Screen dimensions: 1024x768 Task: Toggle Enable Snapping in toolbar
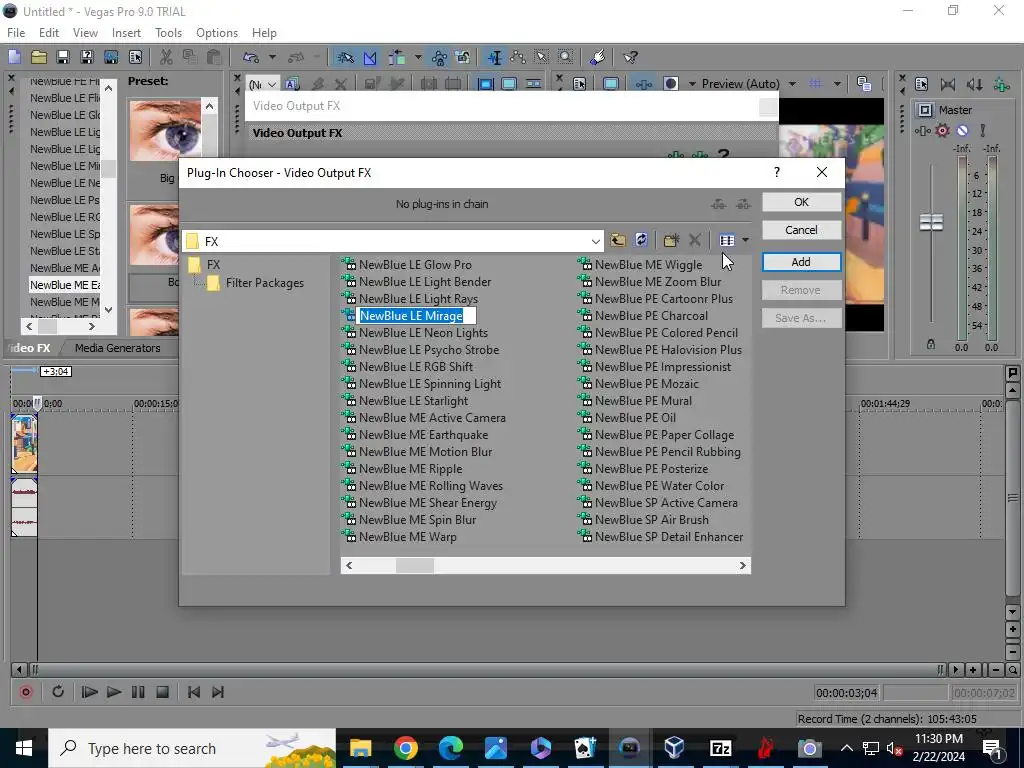tap(345, 57)
